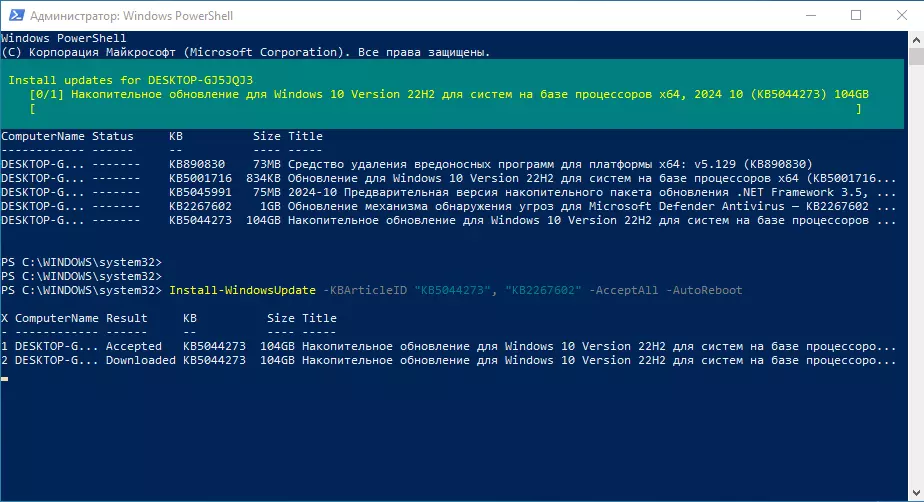Click the vertical scrollbar track
This screenshot has height=502, width=924.
click(x=914, y=300)
